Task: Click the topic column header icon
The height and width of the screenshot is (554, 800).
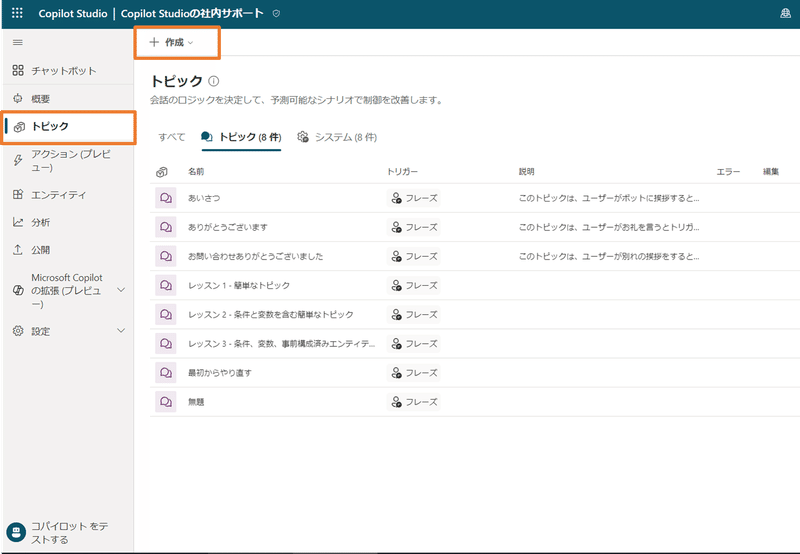Action: [162, 172]
